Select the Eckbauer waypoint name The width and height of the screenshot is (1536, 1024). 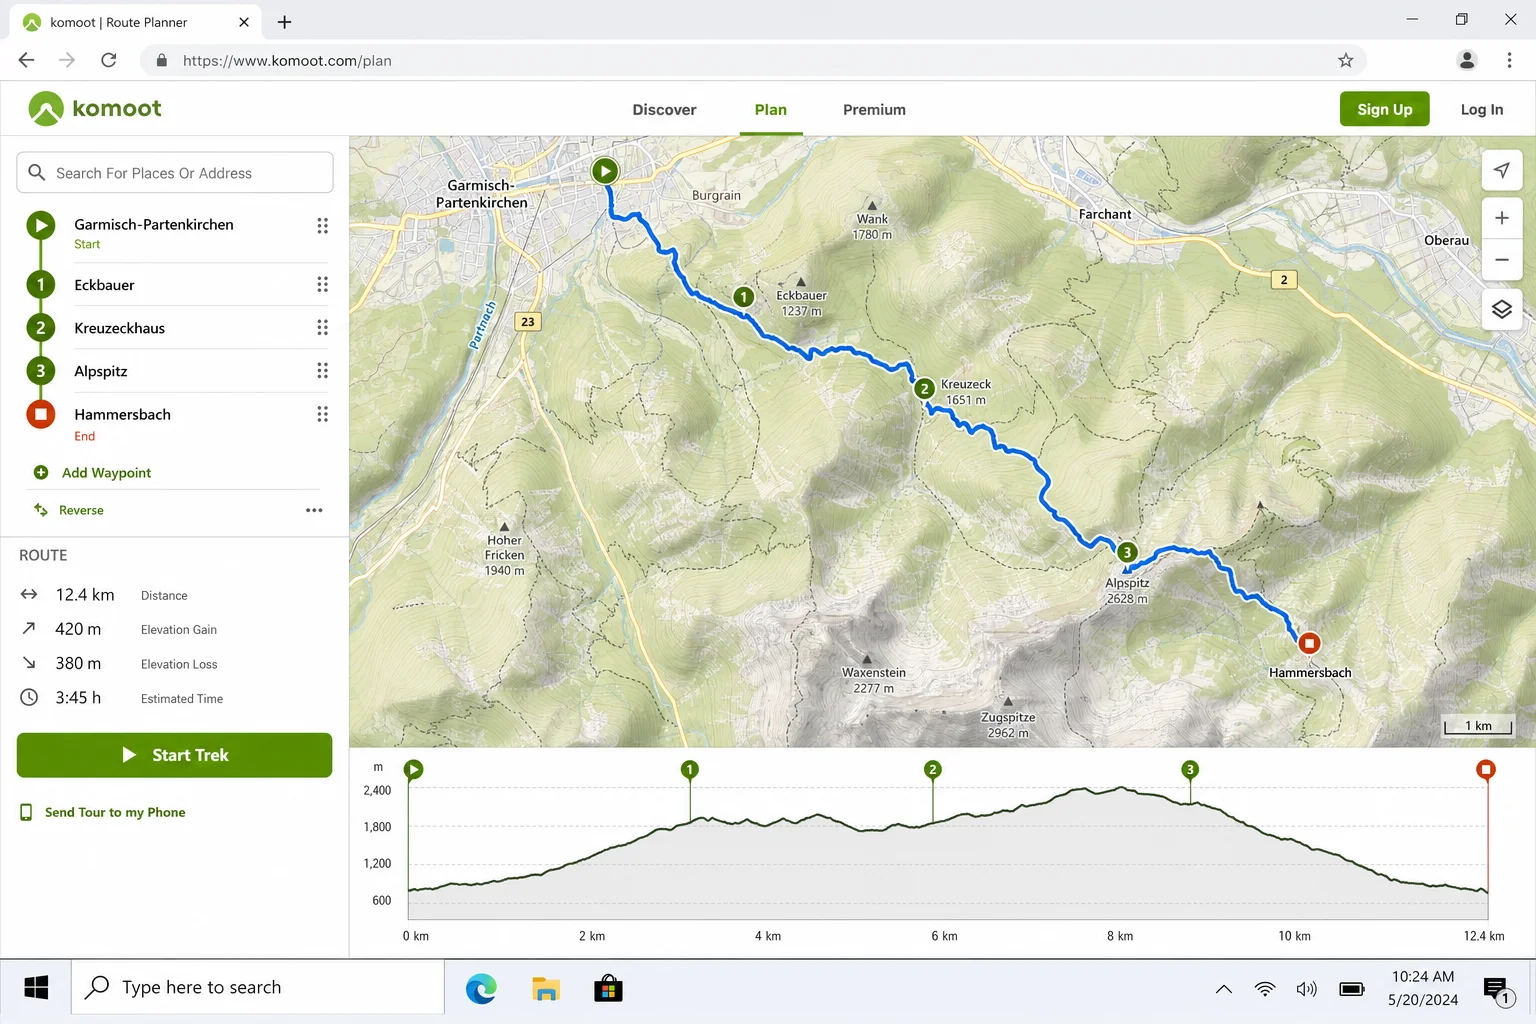(x=104, y=285)
